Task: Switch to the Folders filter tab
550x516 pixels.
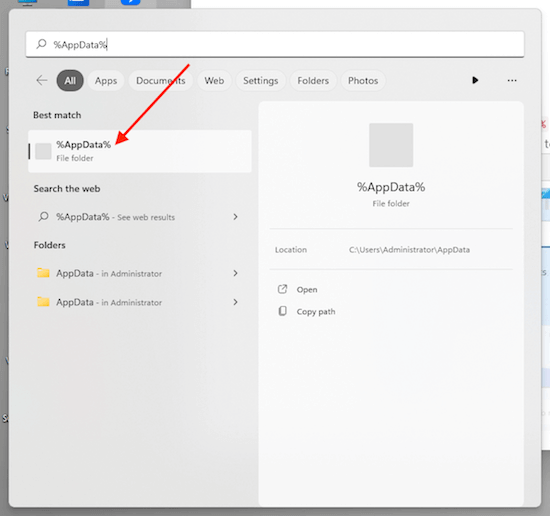Action: [313, 81]
